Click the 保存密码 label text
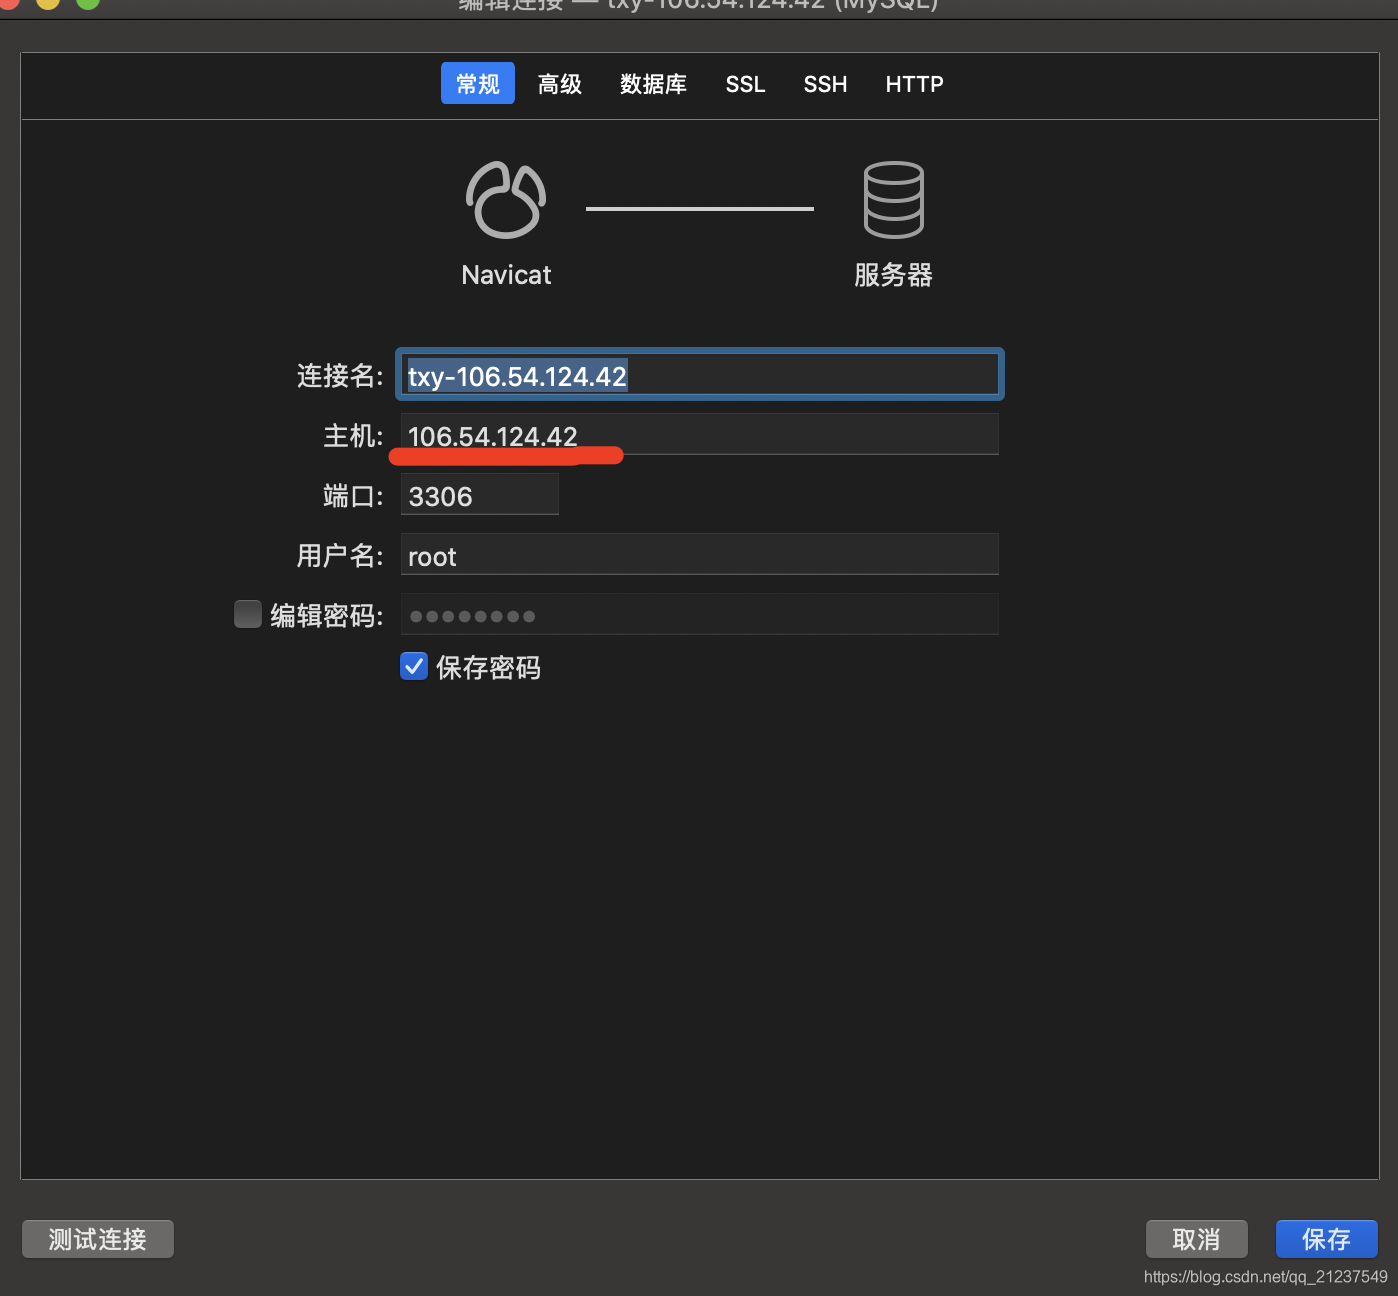This screenshot has width=1398, height=1296. (x=488, y=667)
